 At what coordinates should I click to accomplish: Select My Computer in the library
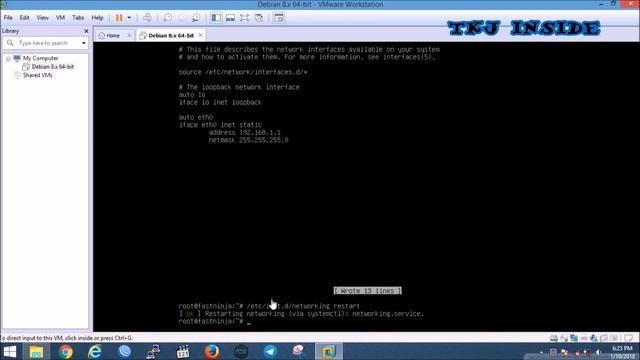(40, 58)
